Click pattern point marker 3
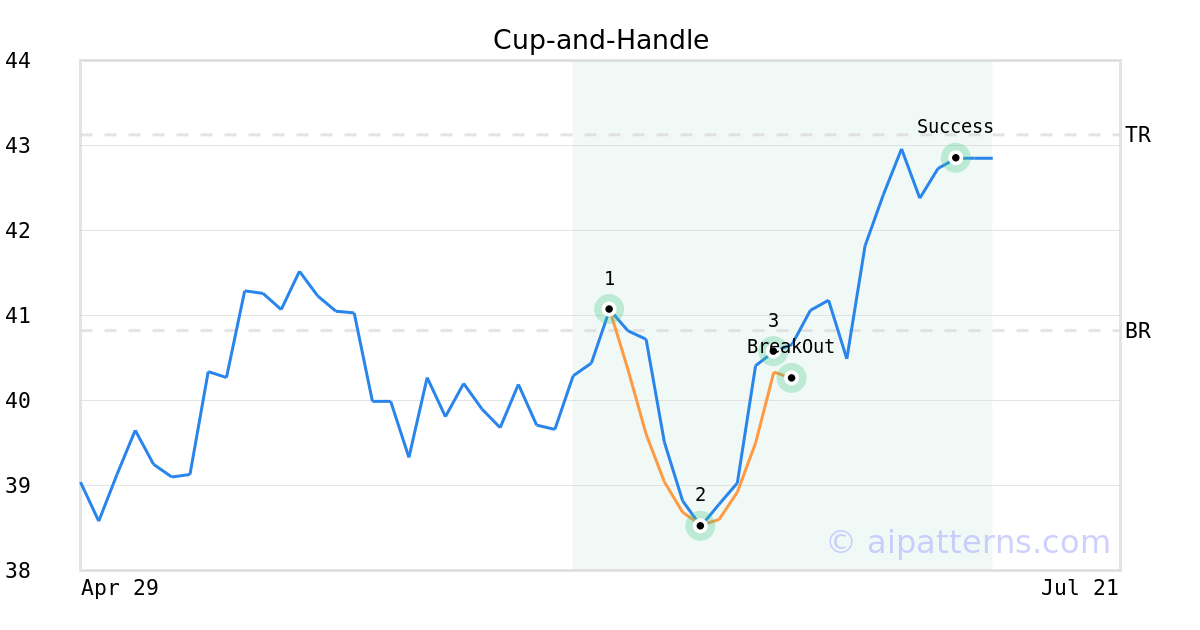Image resolution: width=1200 pixels, height=630 pixels. [773, 351]
